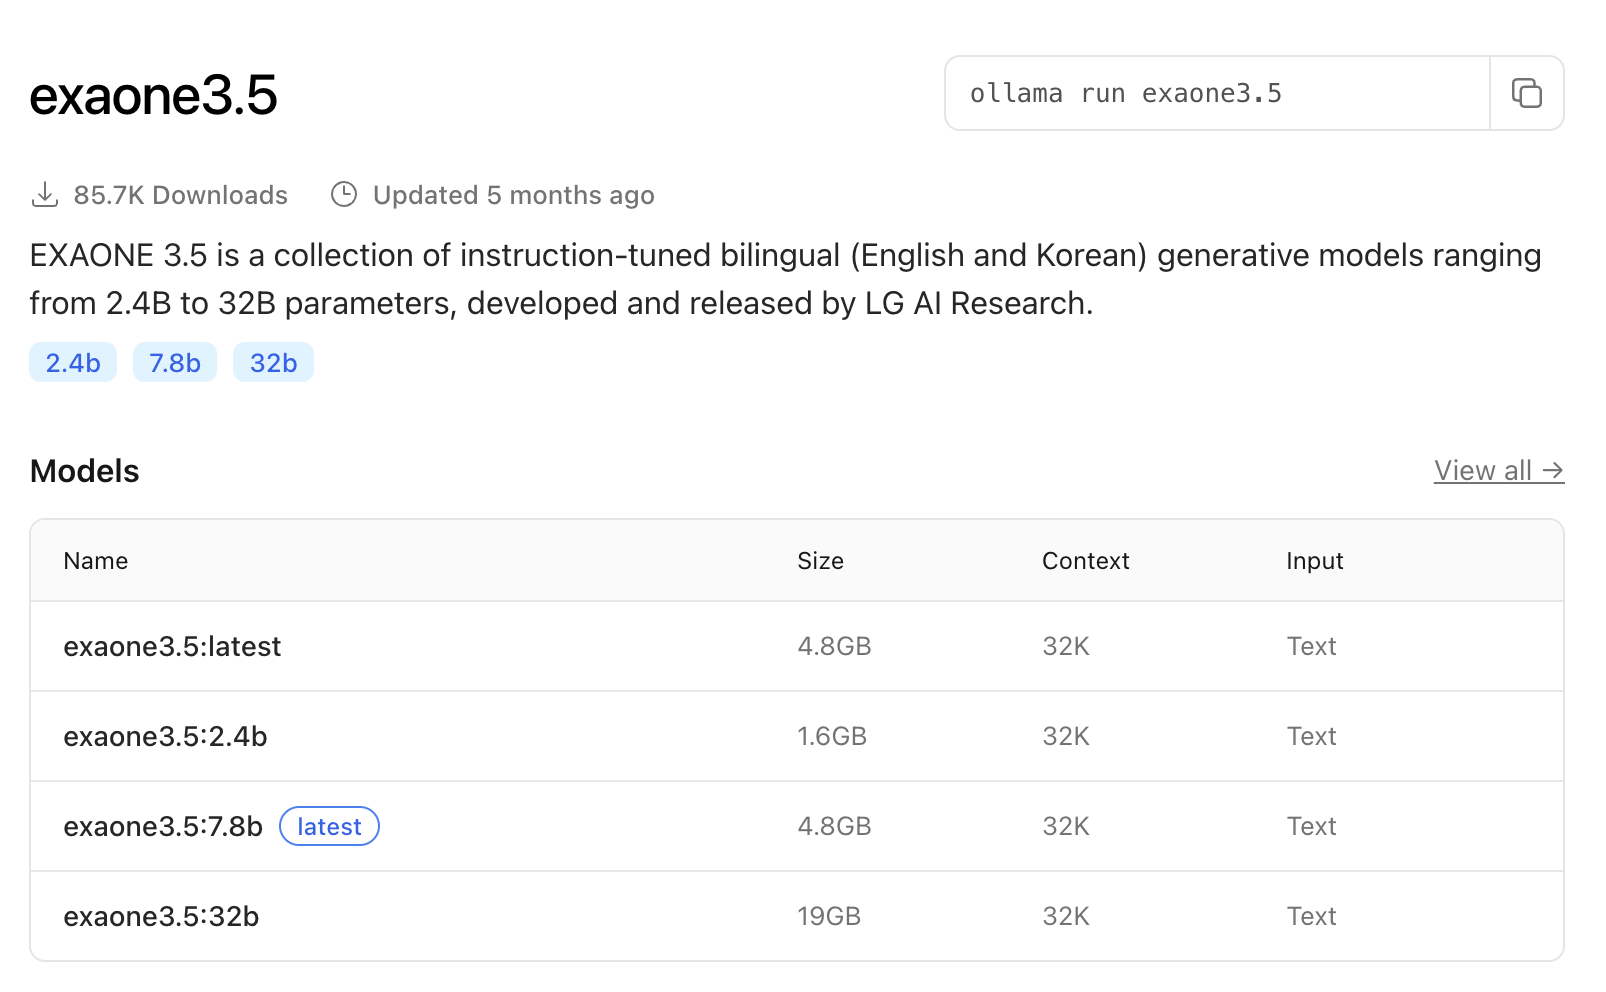Click the 19GB size value
Image resolution: width=1606 pixels, height=992 pixels.
(829, 917)
